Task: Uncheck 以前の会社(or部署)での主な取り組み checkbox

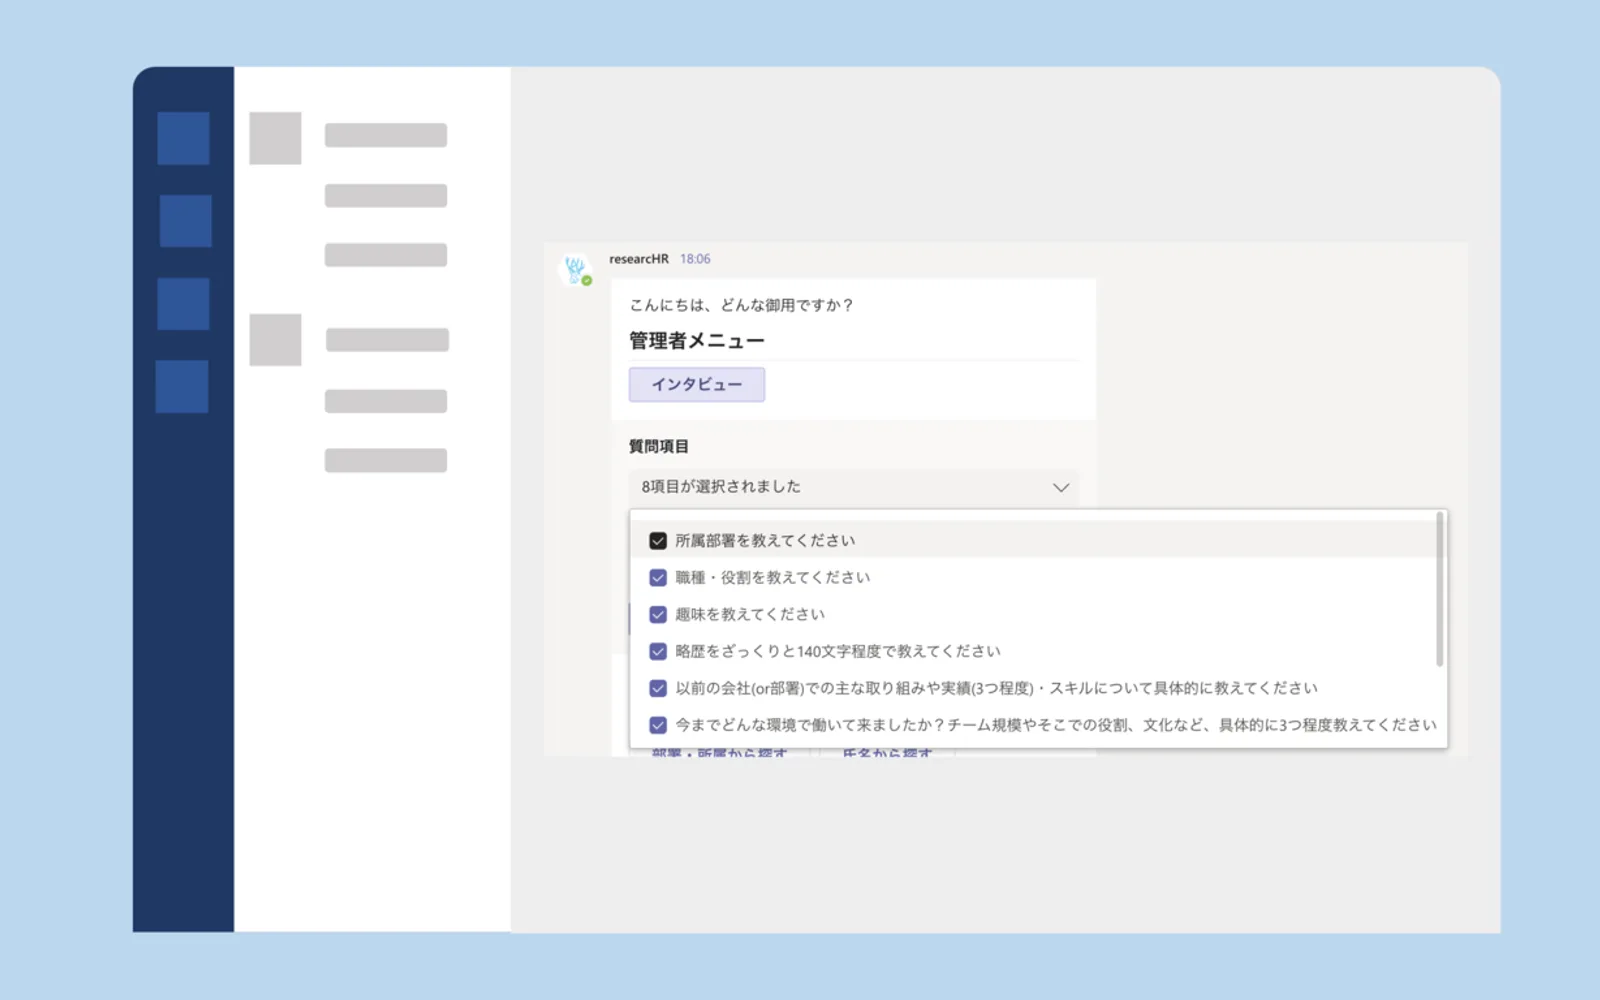Action: (658, 689)
